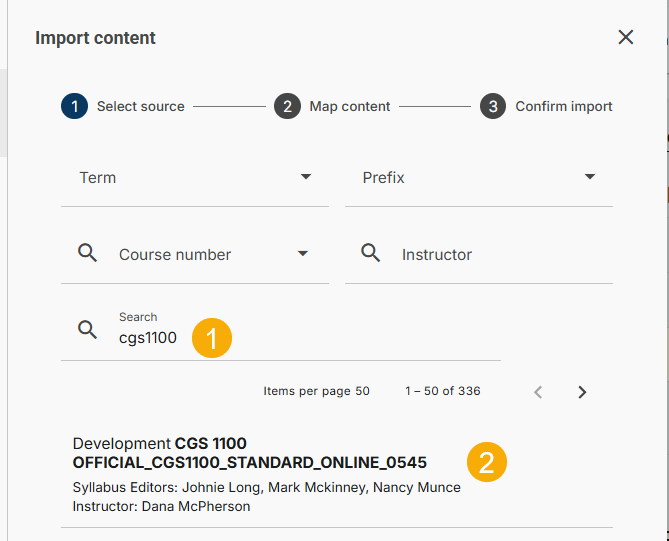Expand the Prefix dropdown arrow
The height and width of the screenshot is (541, 669).
[x=590, y=177]
